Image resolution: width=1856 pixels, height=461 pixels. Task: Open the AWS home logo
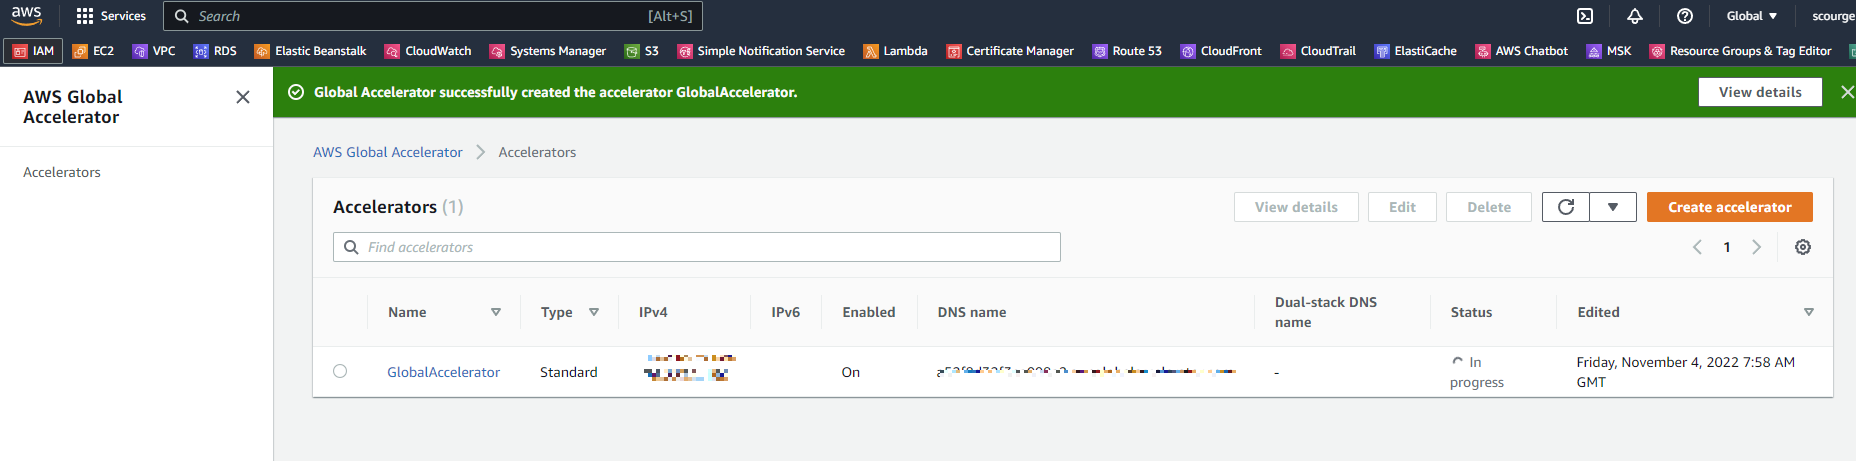(27, 15)
